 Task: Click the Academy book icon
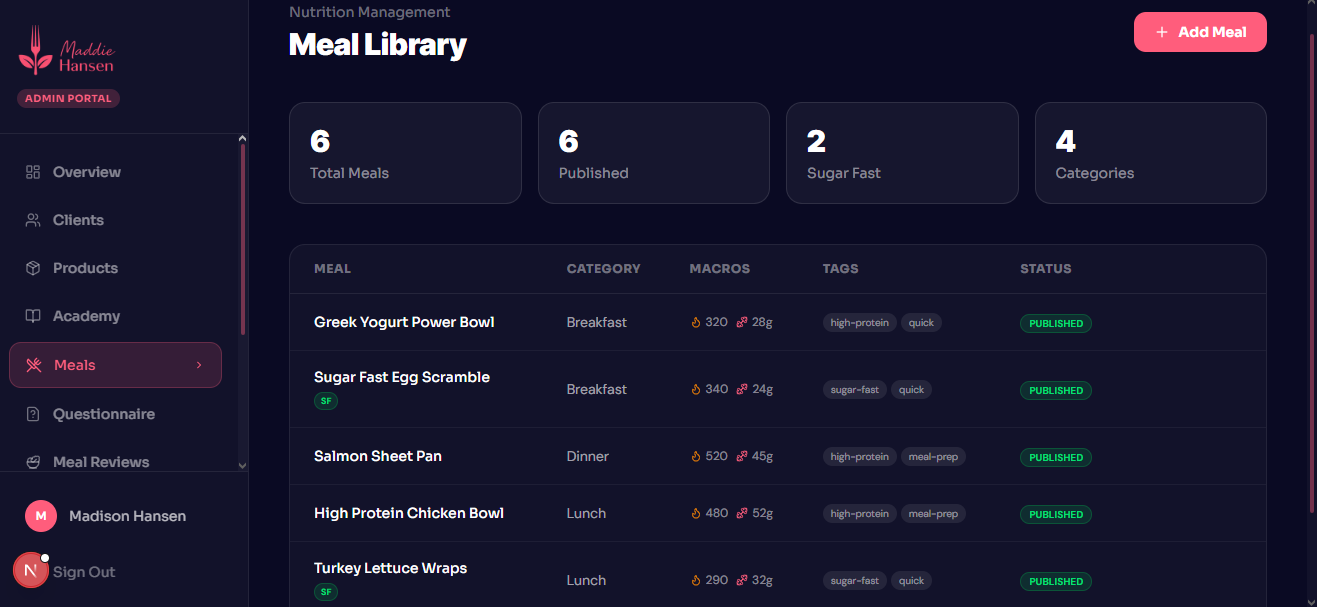(33, 316)
